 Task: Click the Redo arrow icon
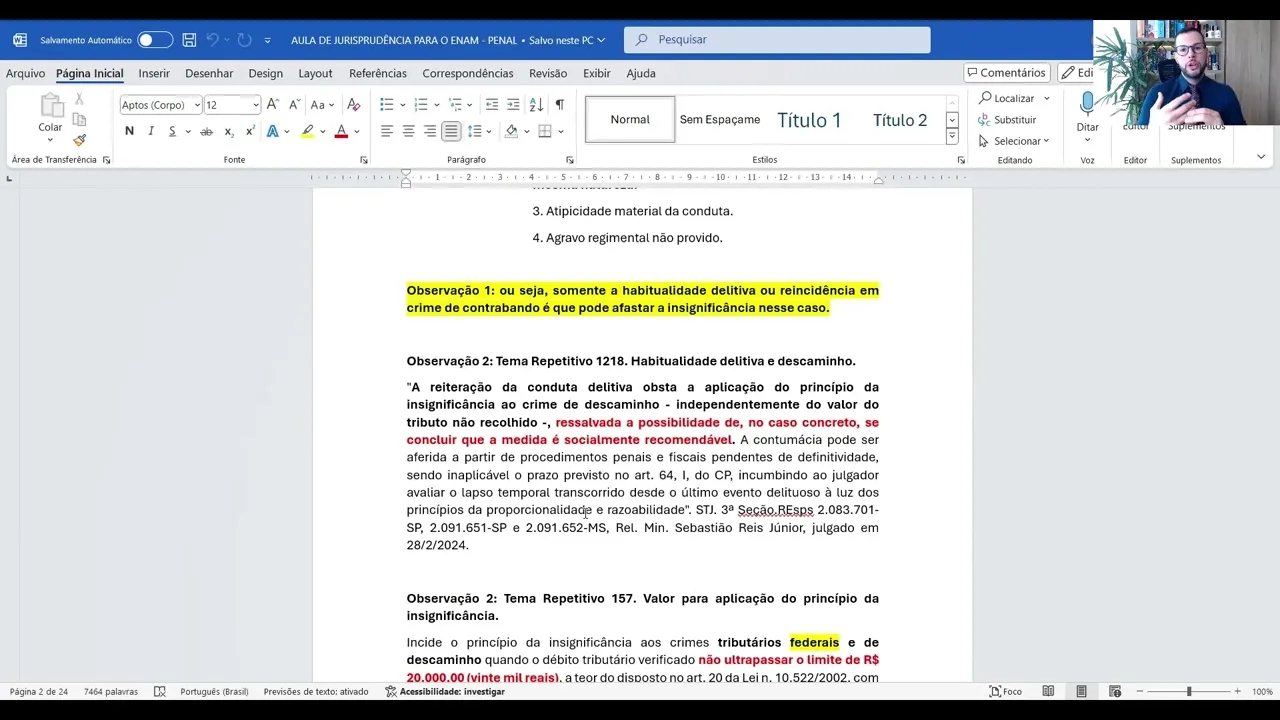(244, 40)
